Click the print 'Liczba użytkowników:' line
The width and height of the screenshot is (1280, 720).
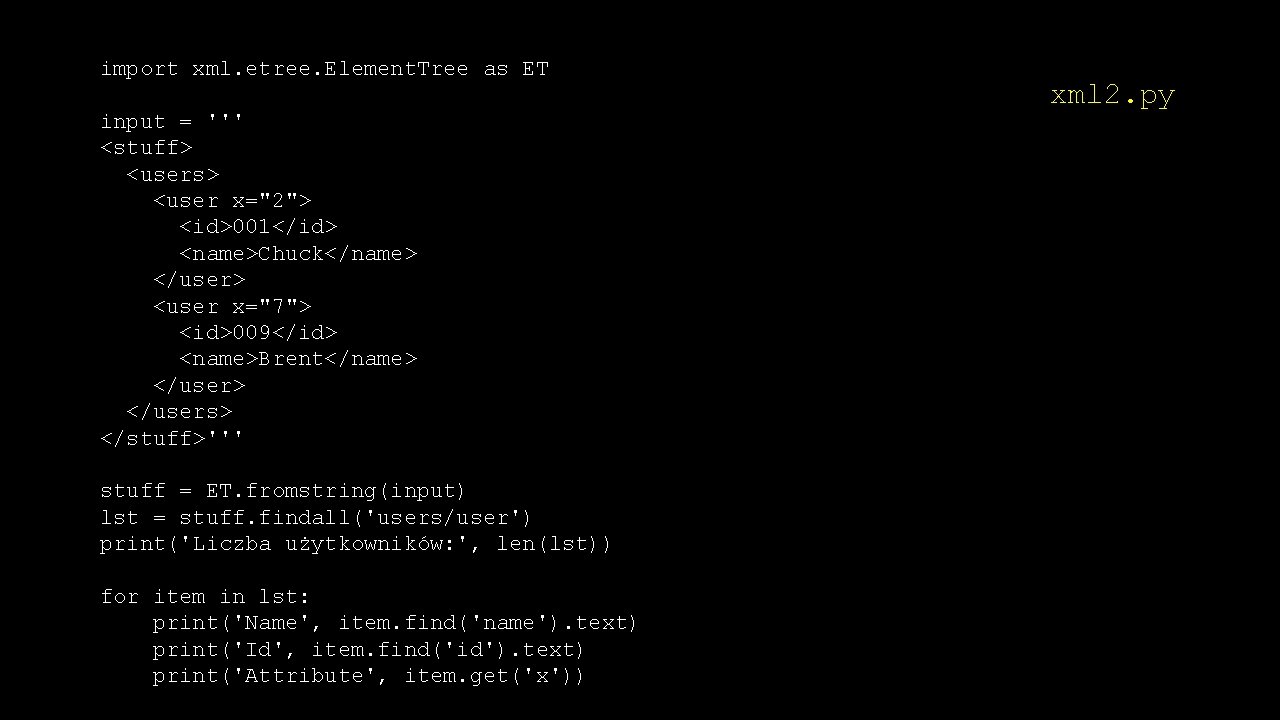[x=355, y=544]
